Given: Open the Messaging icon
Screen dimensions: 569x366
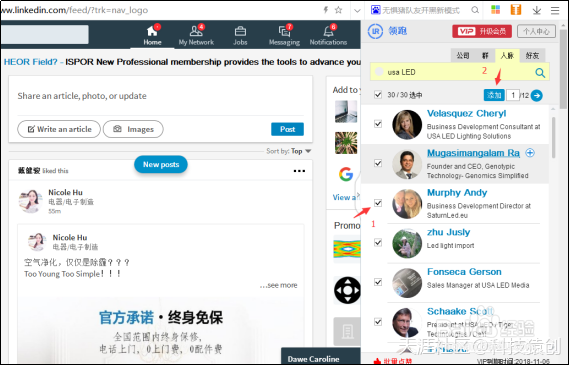Looking at the screenshot, I should pyautogui.click(x=284, y=31).
